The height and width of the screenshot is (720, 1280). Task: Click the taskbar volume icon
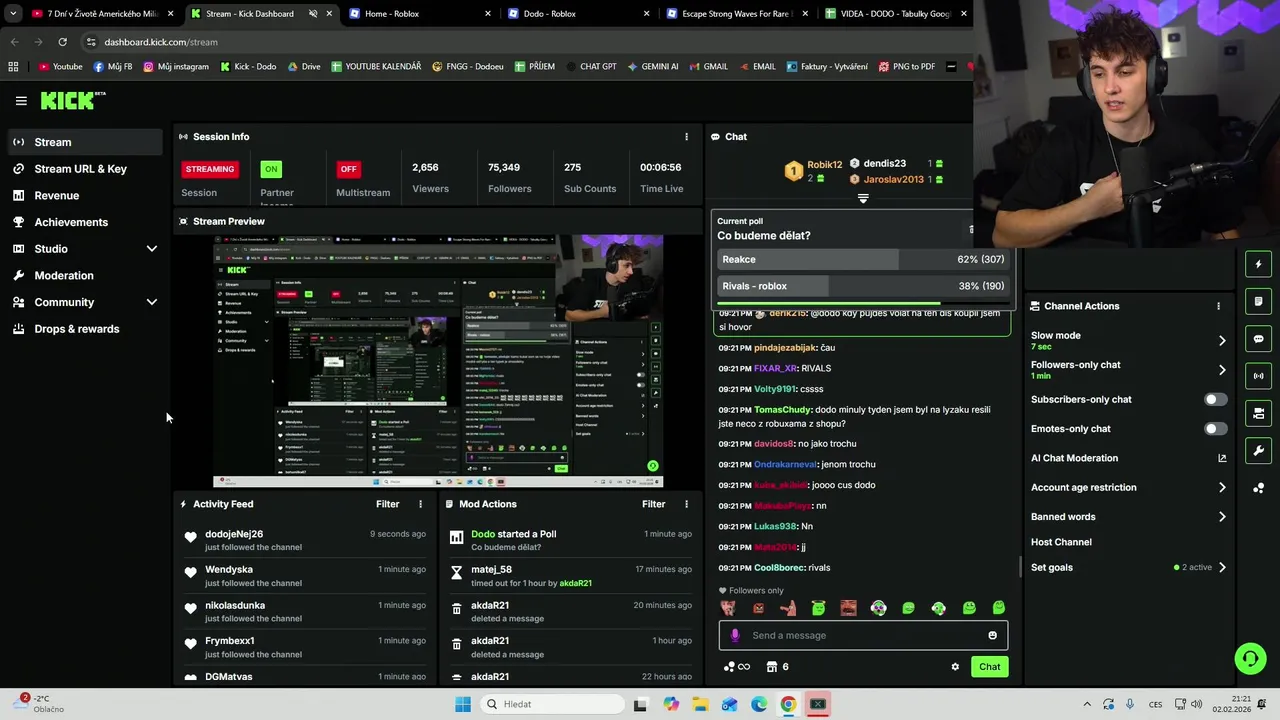pos(1195,704)
